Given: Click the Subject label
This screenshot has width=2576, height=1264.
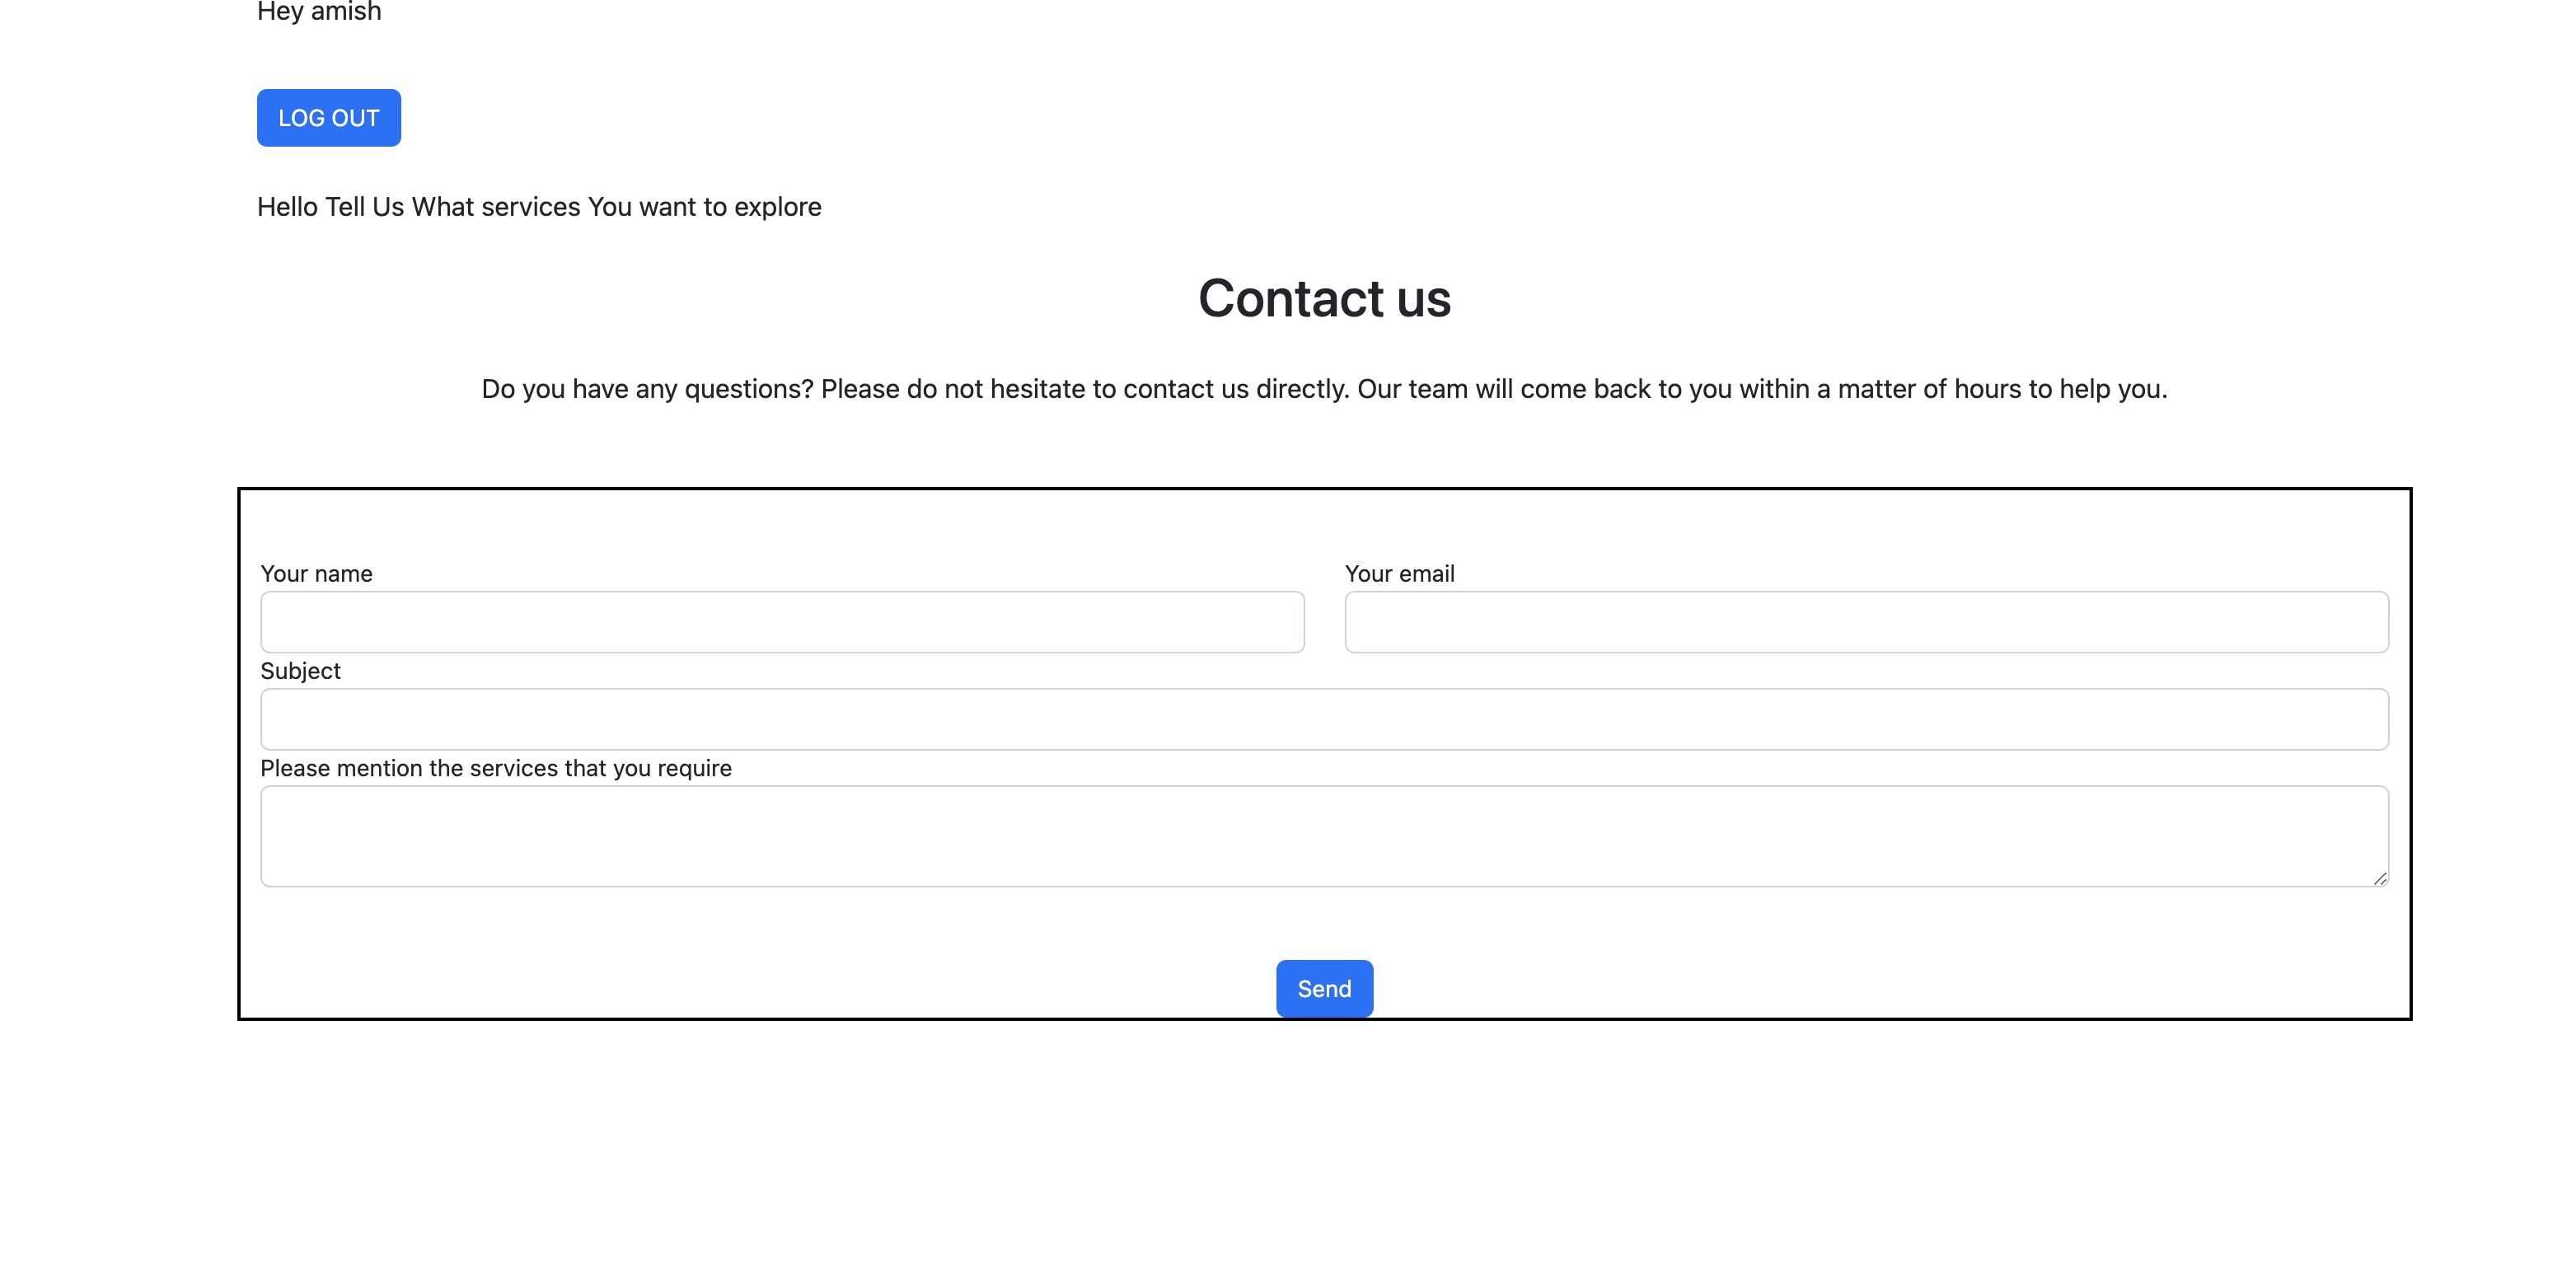Looking at the screenshot, I should click(300, 671).
